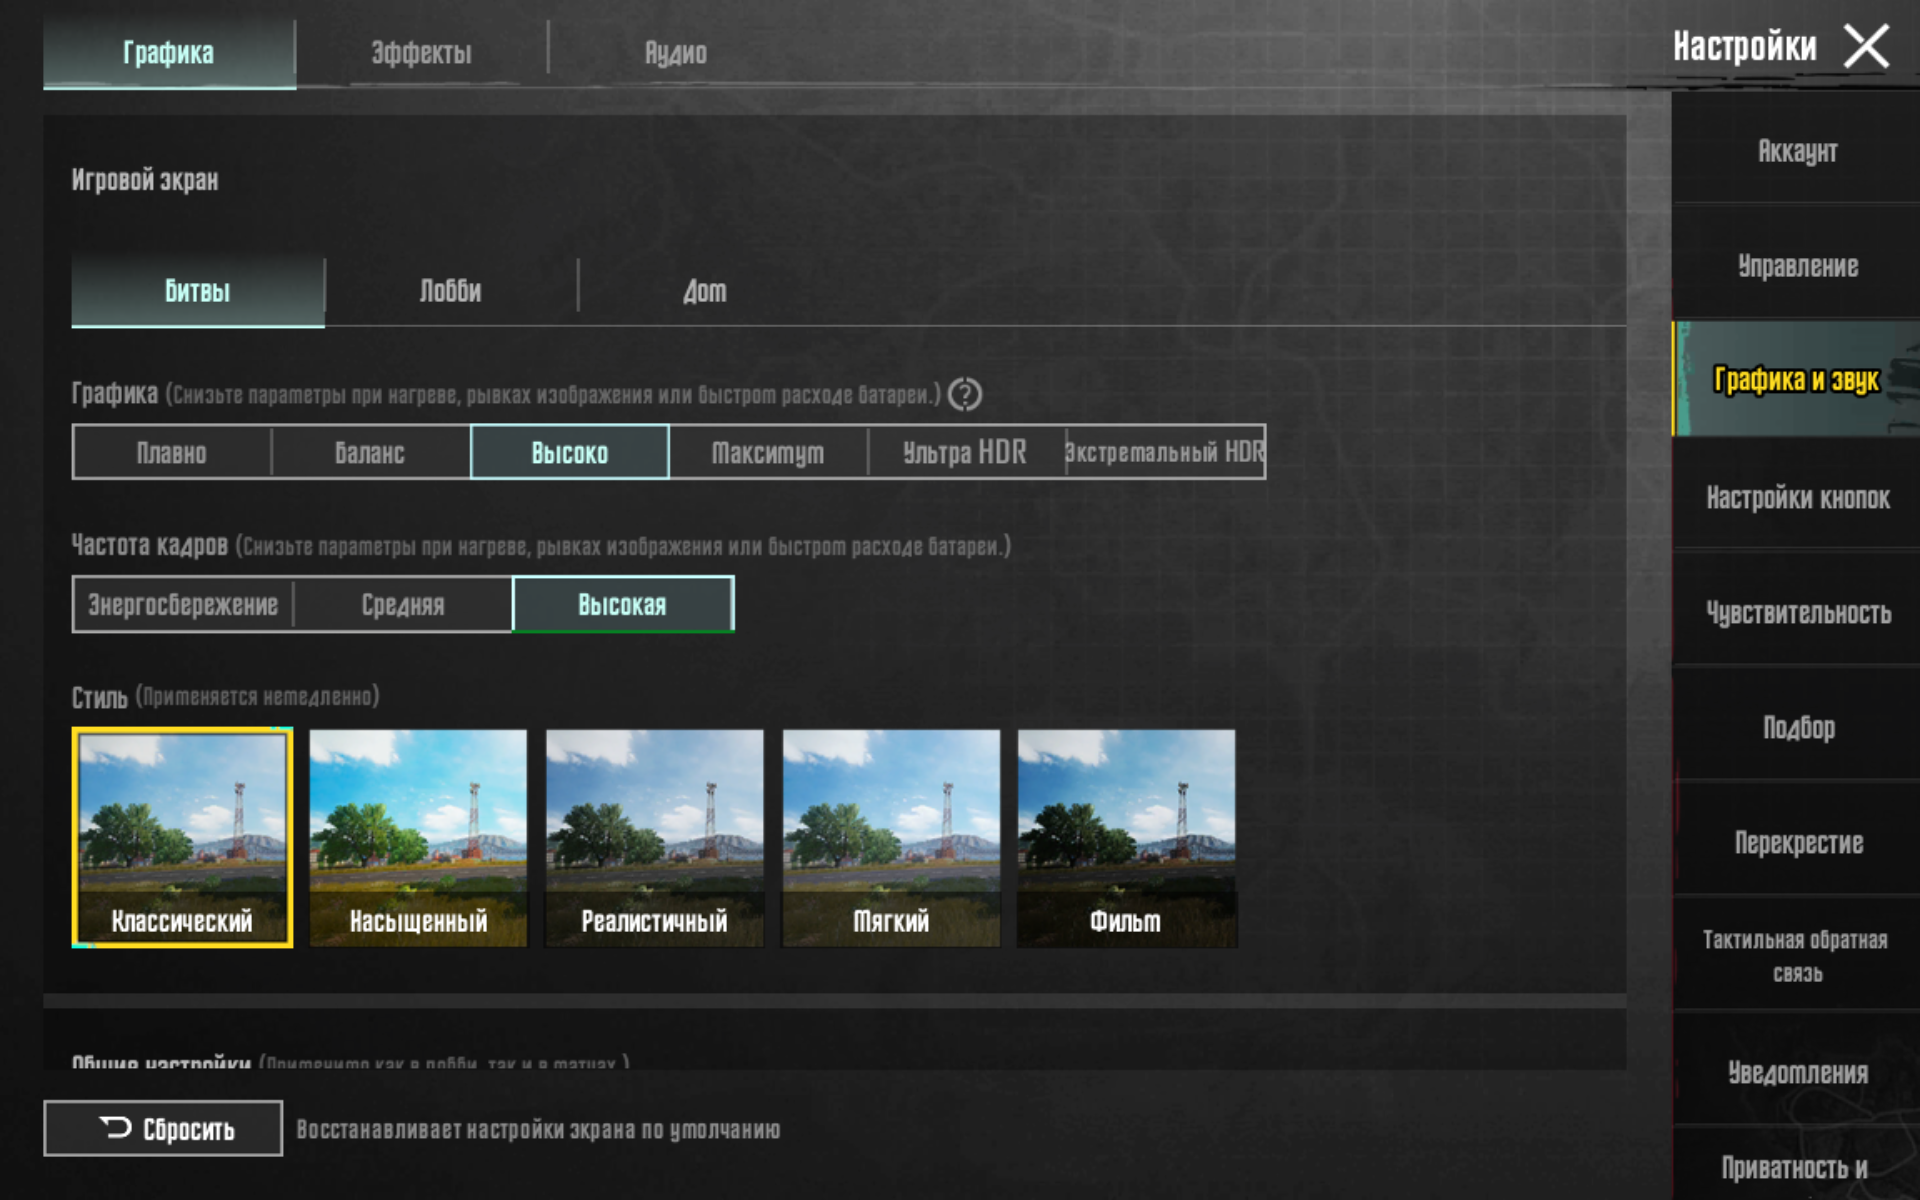
Task: Click the graphics help question-mark icon
Action: pyautogui.click(x=964, y=395)
